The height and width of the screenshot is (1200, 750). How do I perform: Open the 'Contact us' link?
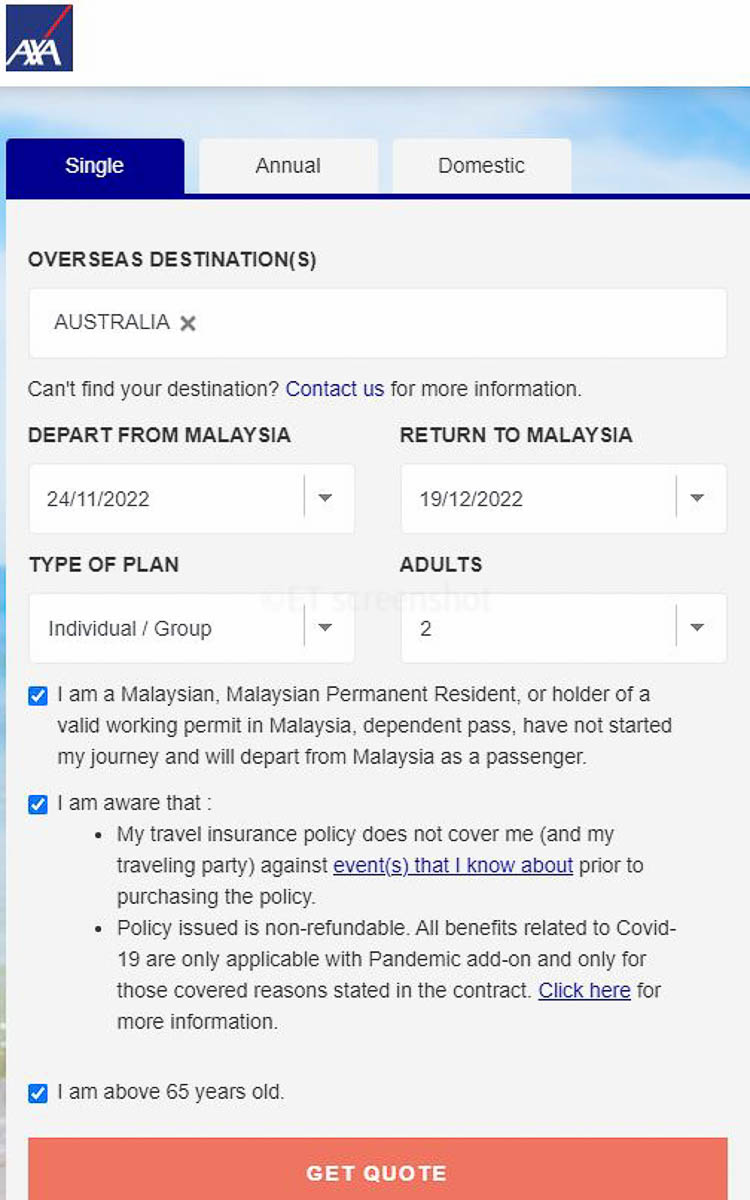coord(335,389)
